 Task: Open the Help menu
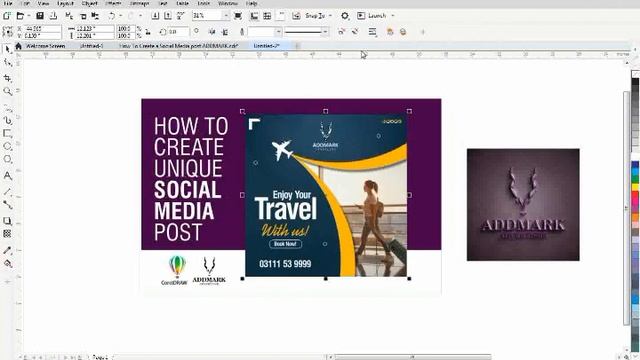251,3
